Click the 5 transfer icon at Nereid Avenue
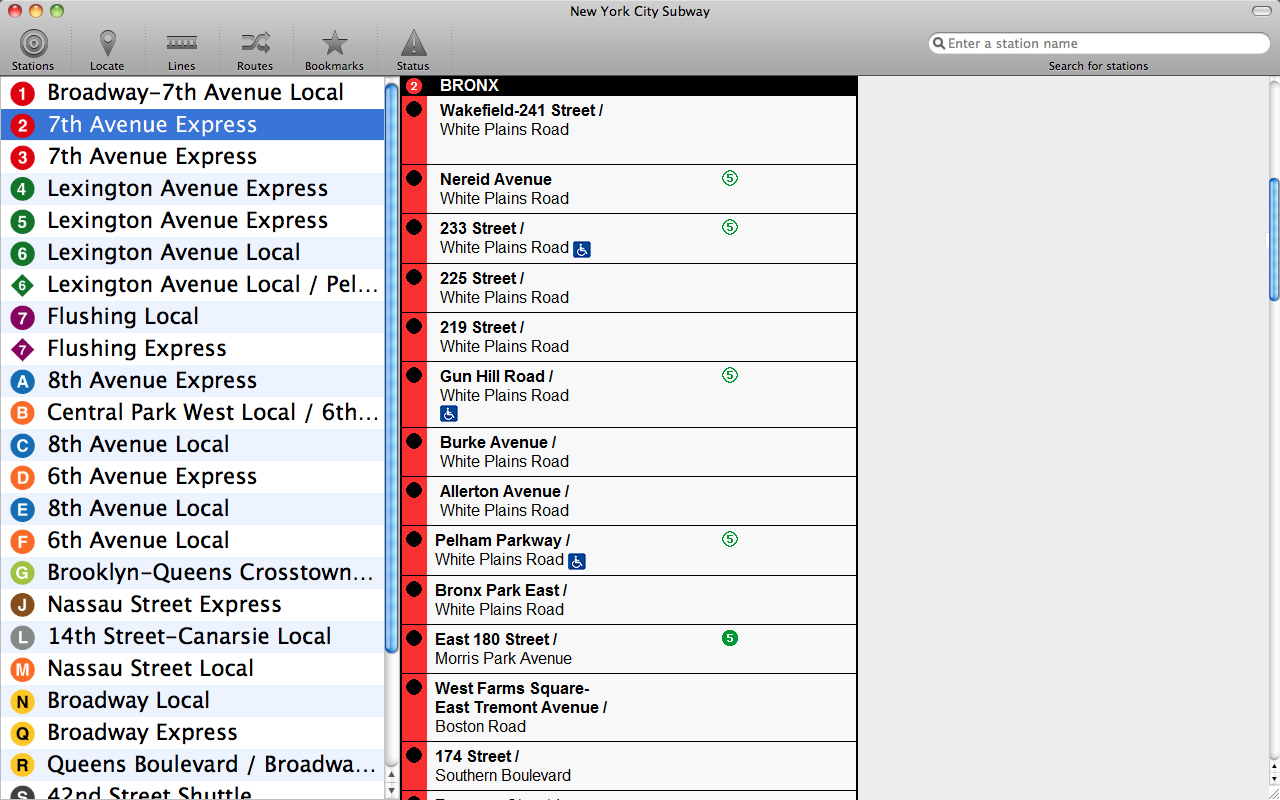Image resolution: width=1280 pixels, height=800 pixels. 730,178
